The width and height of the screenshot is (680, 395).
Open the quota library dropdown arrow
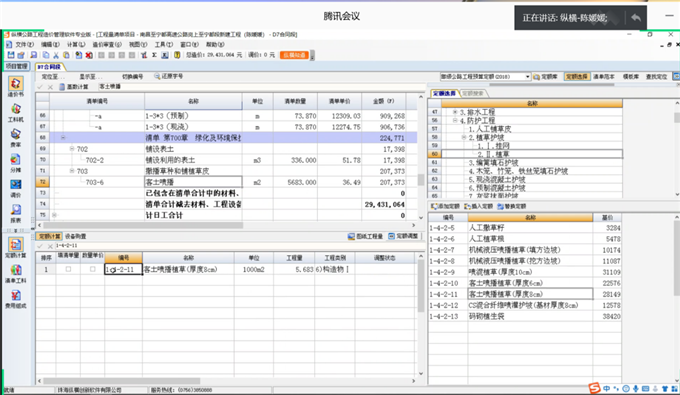[527, 77]
